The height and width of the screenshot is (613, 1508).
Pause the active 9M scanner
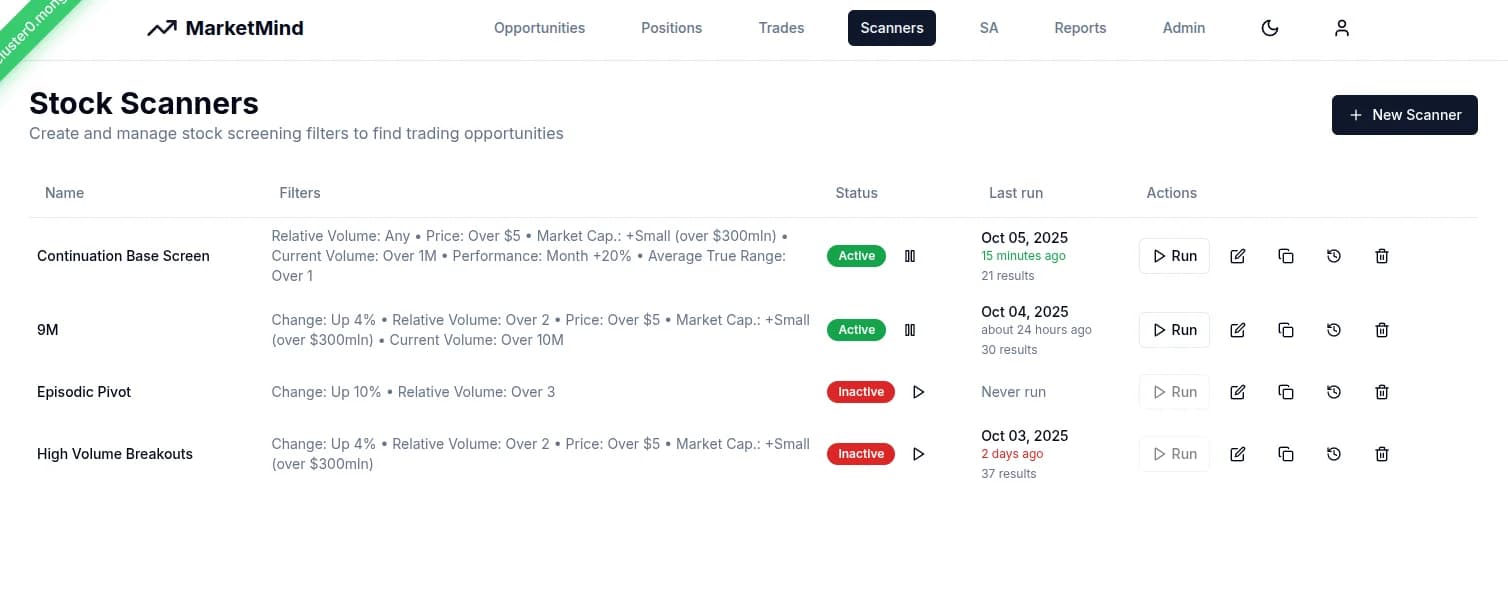click(910, 330)
